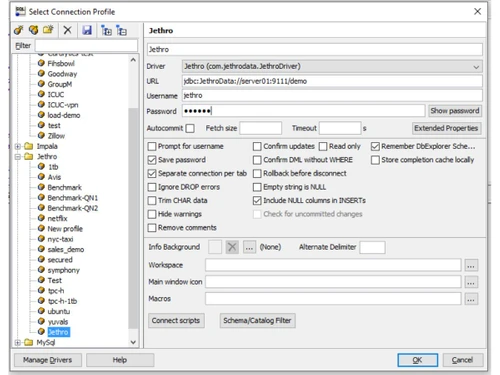Add a new profile group
The height and width of the screenshot is (375, 500).
coord(48,30)
